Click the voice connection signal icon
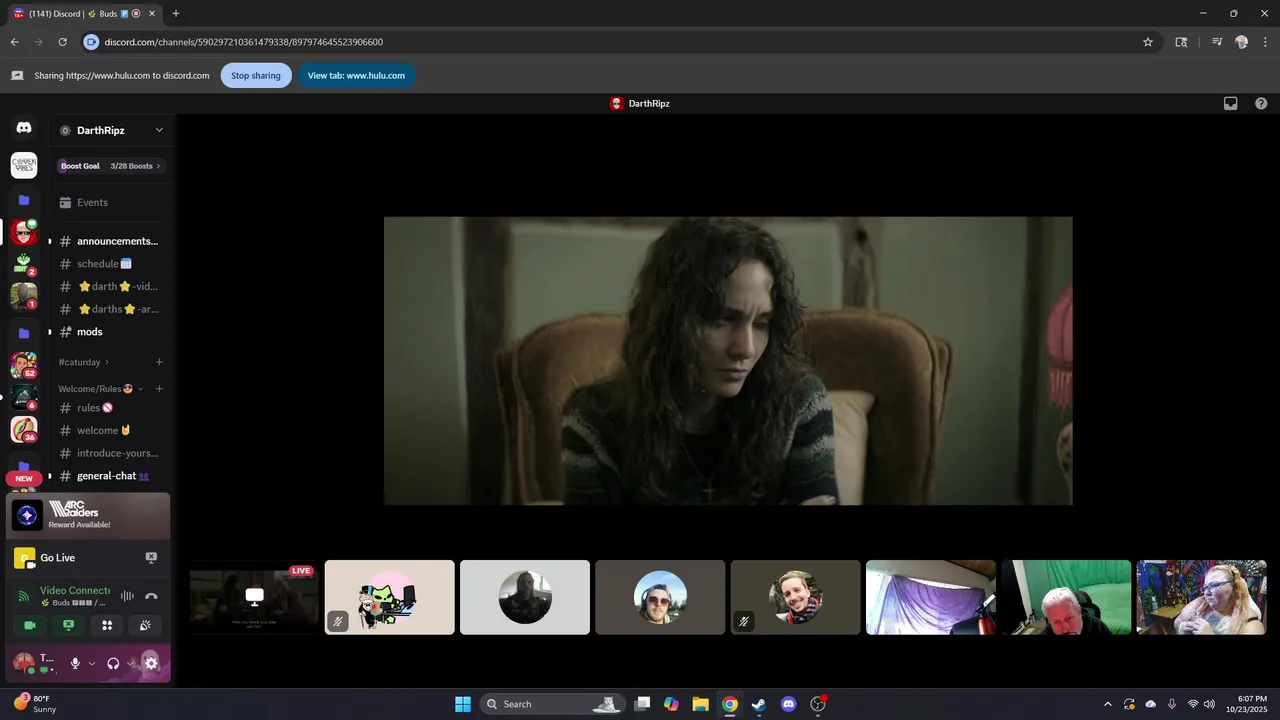 tap(24, 596)
